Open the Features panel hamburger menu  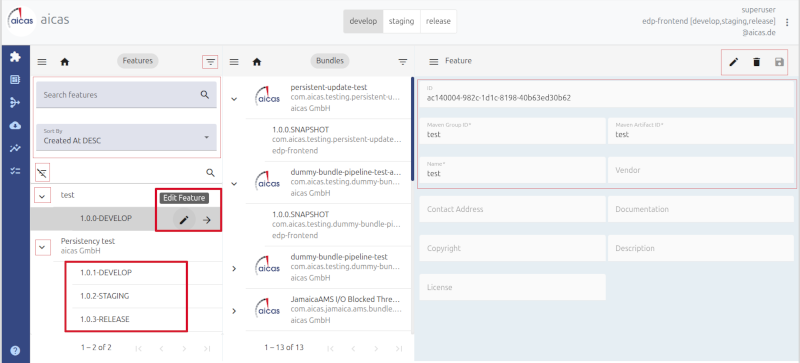[x=42, y=62]
